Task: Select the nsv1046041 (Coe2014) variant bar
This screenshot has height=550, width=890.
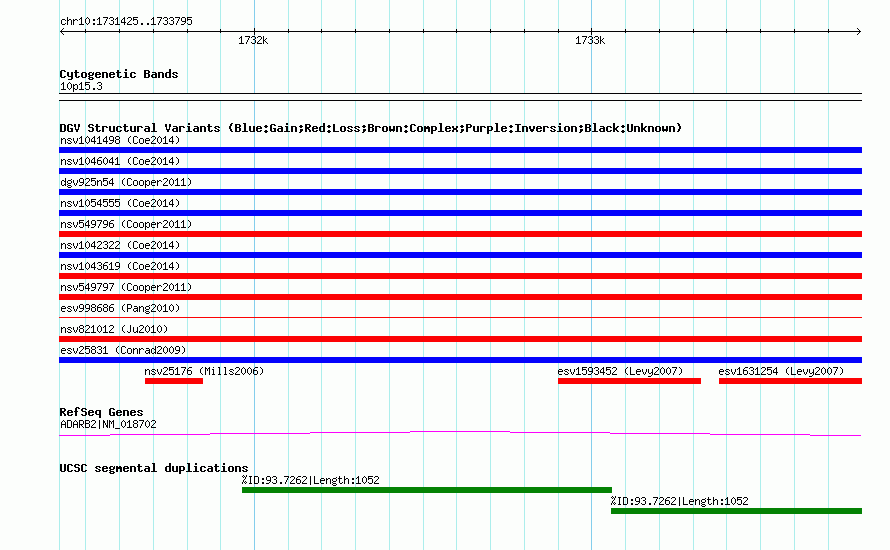Action: pyautogui.click(x=460, y=171)
